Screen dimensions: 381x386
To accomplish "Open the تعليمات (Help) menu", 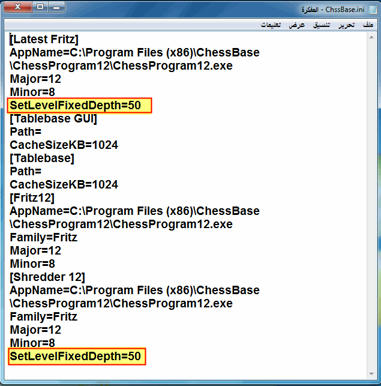I will 271,25.
